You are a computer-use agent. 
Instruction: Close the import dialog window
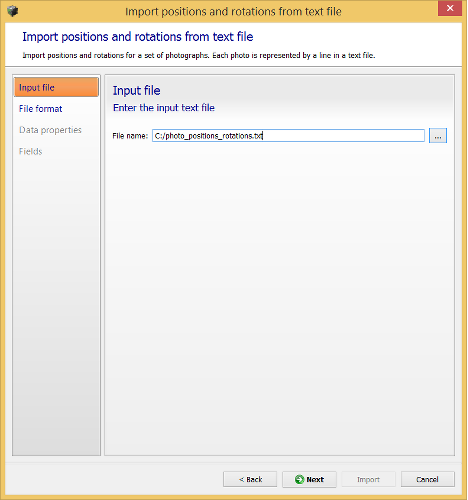click(450, 8)
